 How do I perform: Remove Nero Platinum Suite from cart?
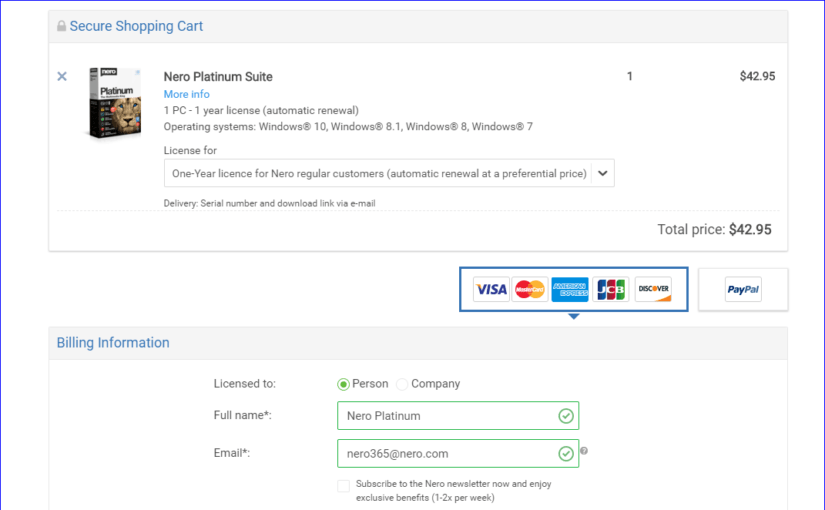coord(62,76)
